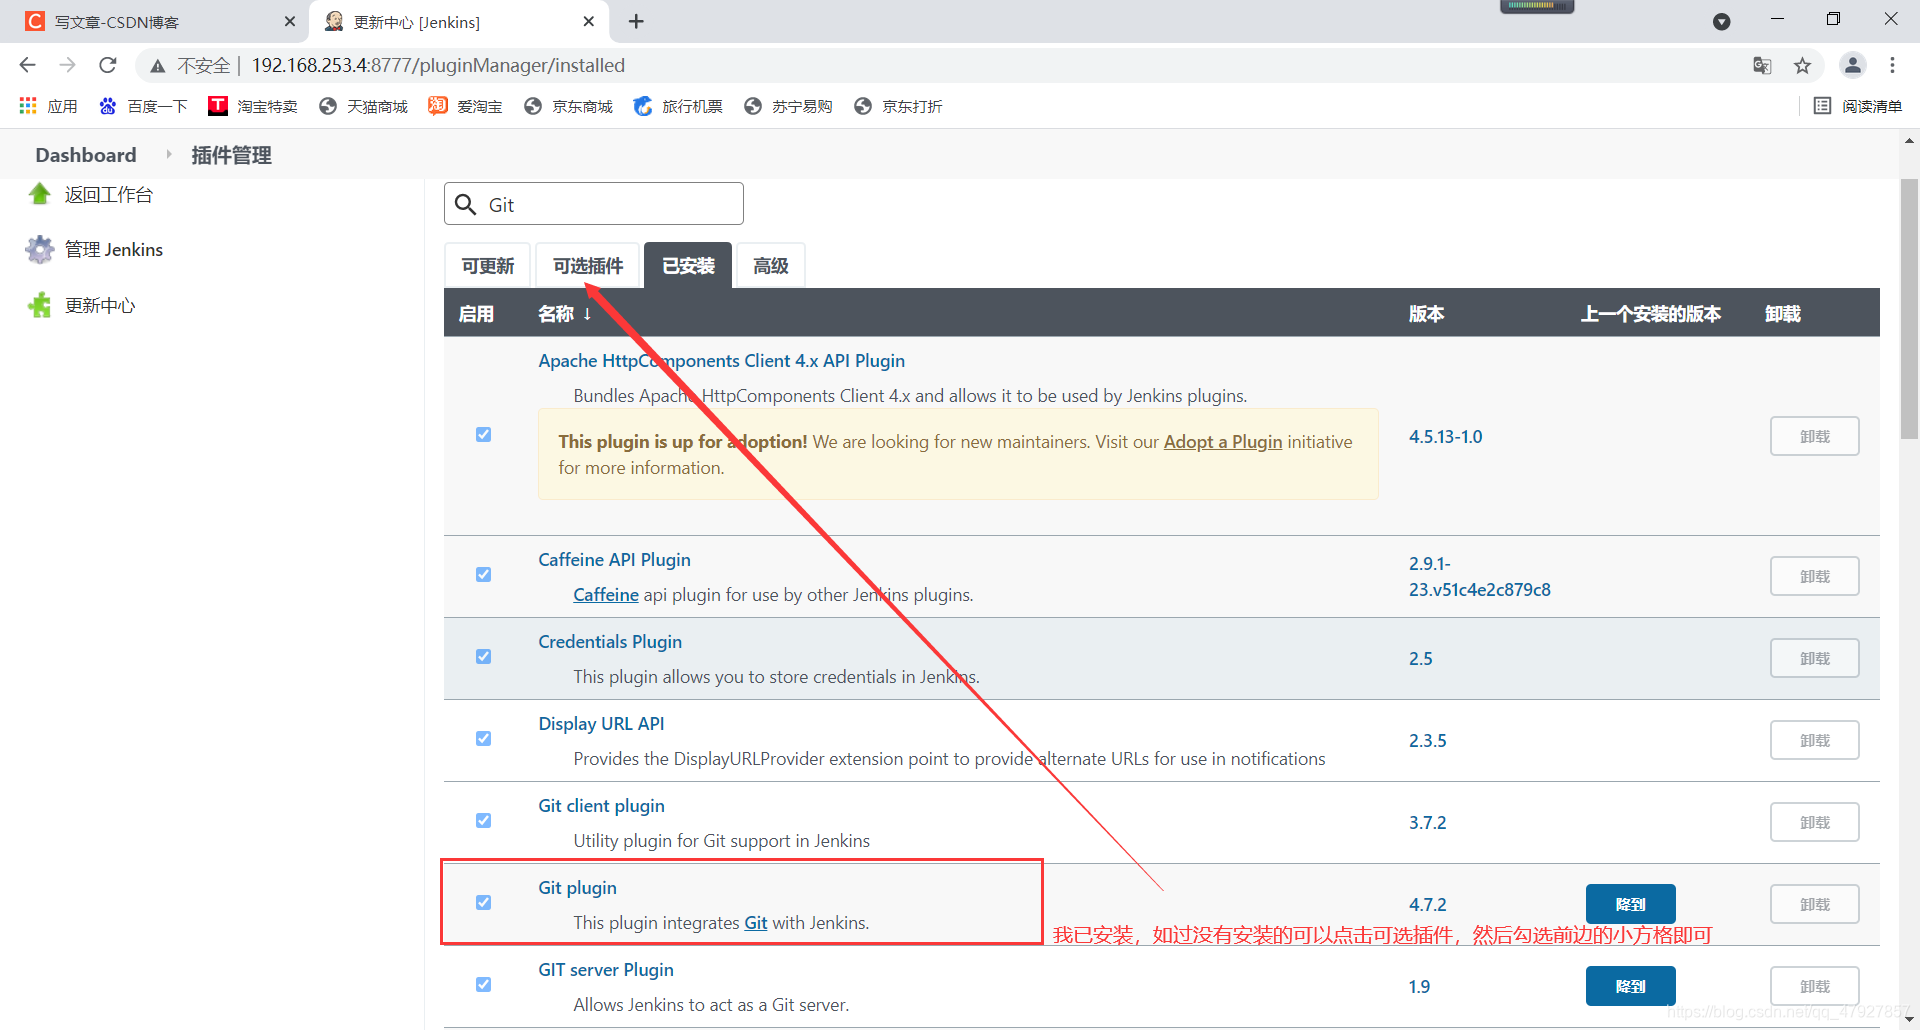
Task: Follow the Adopt a Plugin link
Action: pos(1222,442)
